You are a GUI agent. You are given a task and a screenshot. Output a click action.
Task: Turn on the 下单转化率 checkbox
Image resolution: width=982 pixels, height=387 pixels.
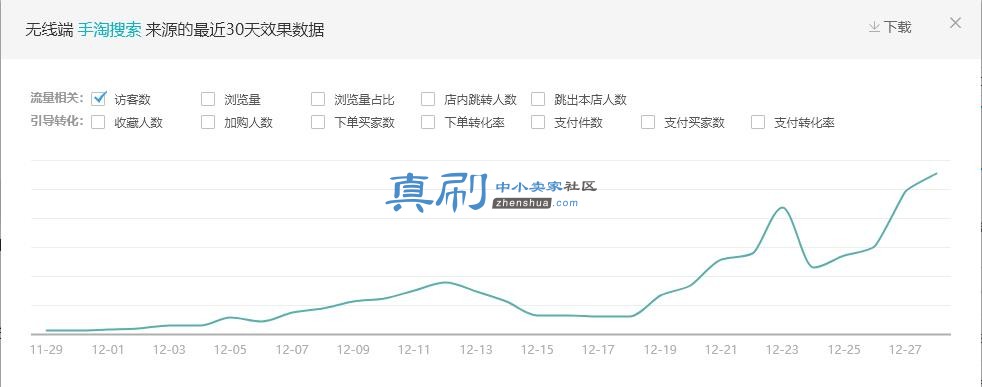click(x=428, y=122)
